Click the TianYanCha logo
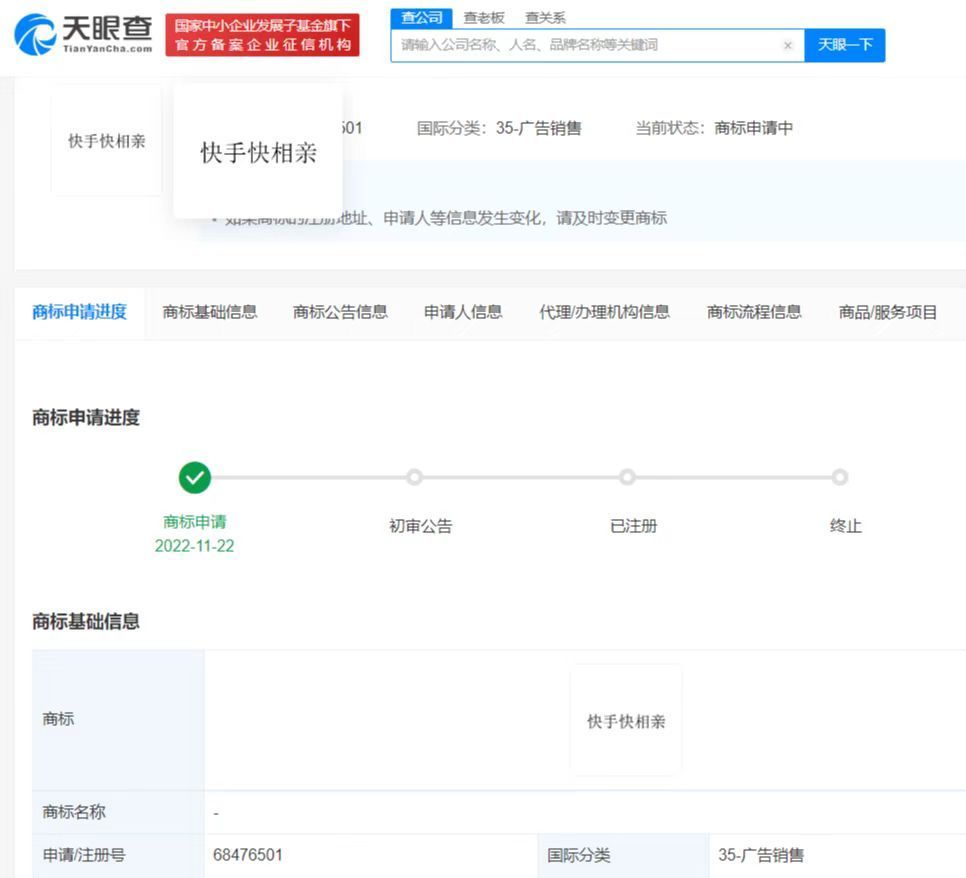This screenshot has height=878, width=966. (84, 36)
